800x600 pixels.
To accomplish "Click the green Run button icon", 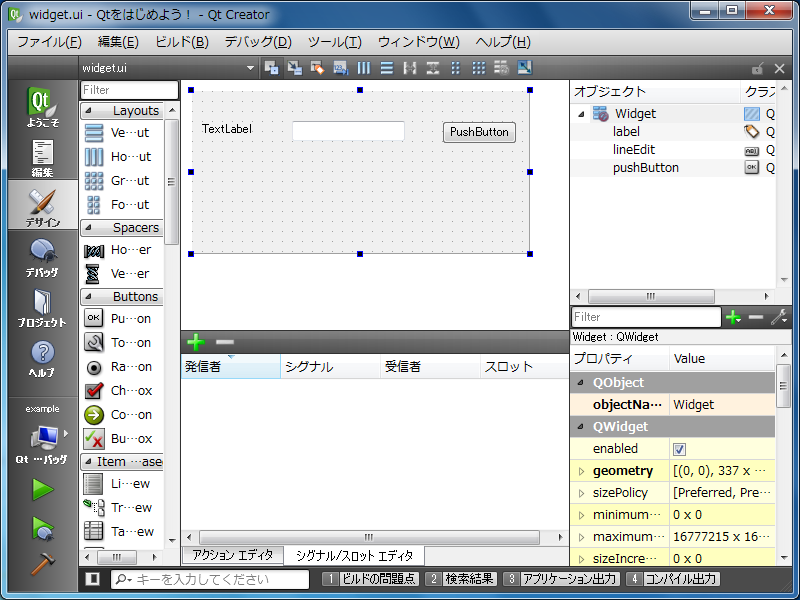I will (x=42, y=489).
